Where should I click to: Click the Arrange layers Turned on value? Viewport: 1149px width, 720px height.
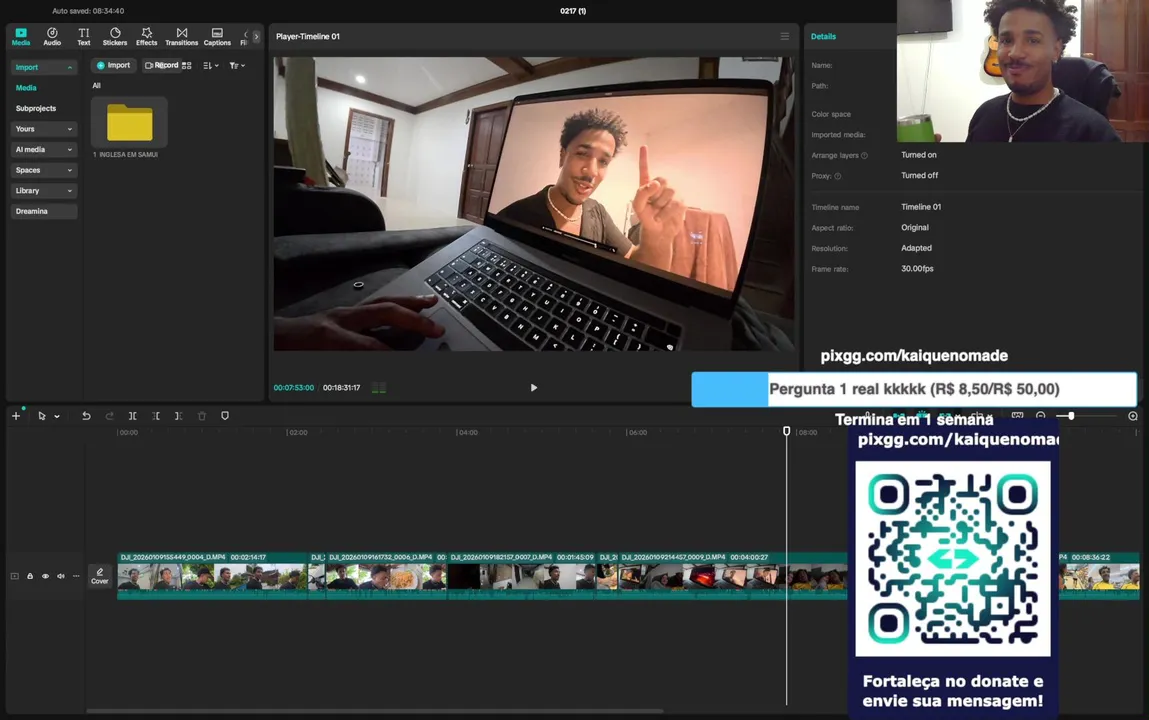click(x=919, y=155)
